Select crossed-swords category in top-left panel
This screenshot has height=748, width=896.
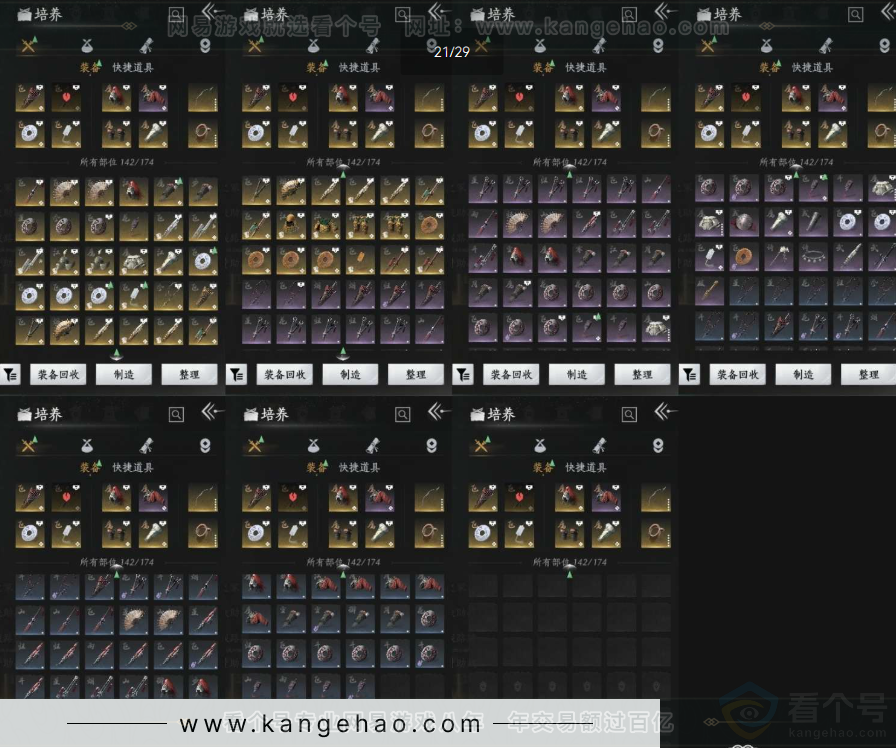(x=29, y=45)
